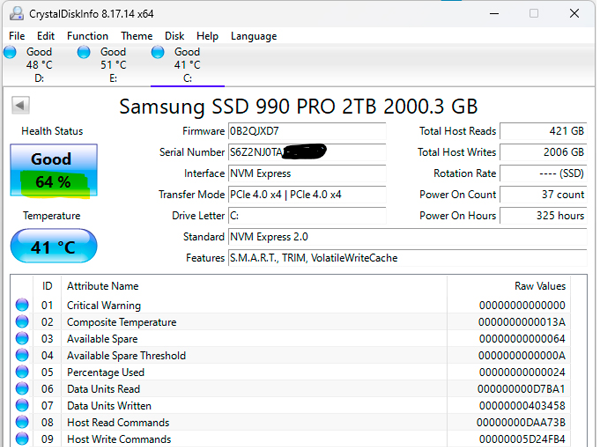Click the Standard field NVM Express 2.0
600x447 pixels.
tap(408, 237)
